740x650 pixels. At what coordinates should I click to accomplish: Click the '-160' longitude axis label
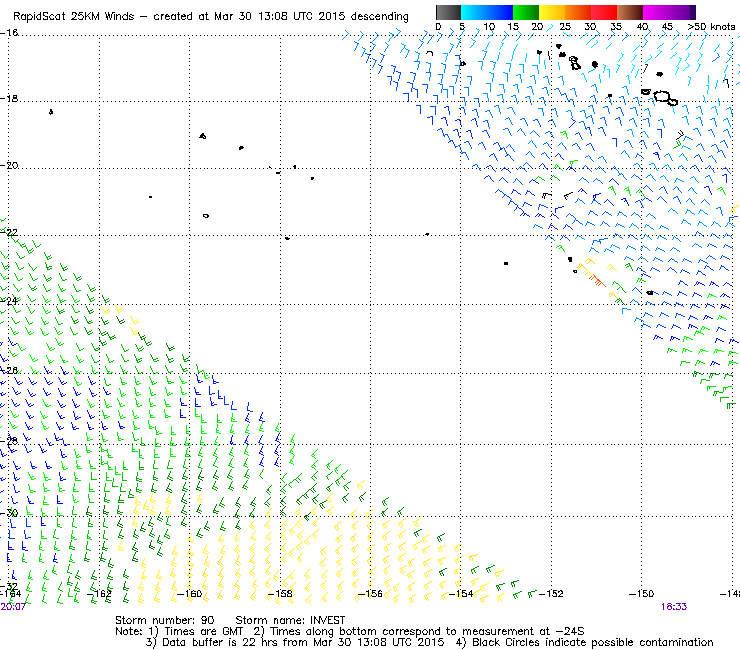click(x=189, y=594)
